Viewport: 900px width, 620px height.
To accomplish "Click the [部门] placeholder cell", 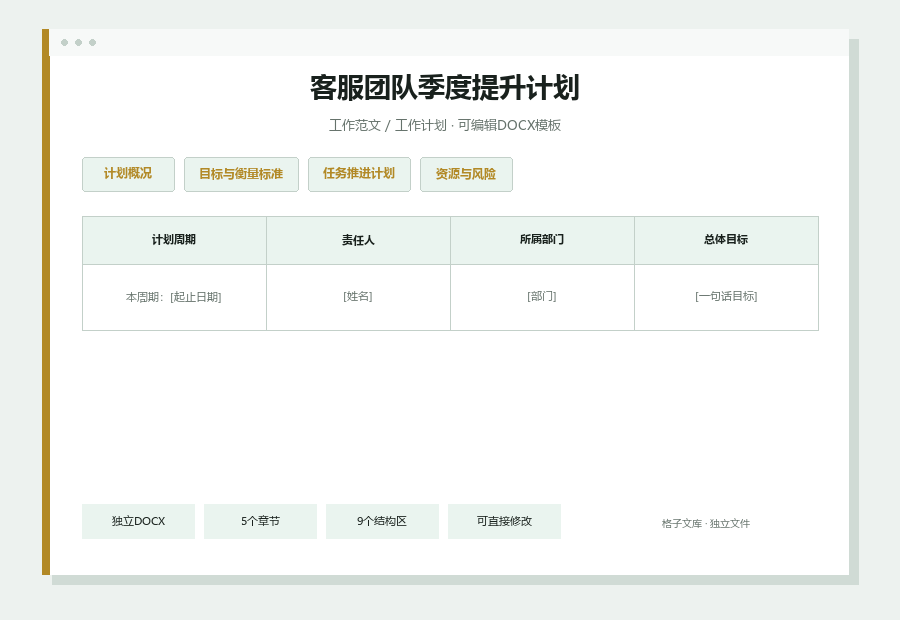I will 542,297.
